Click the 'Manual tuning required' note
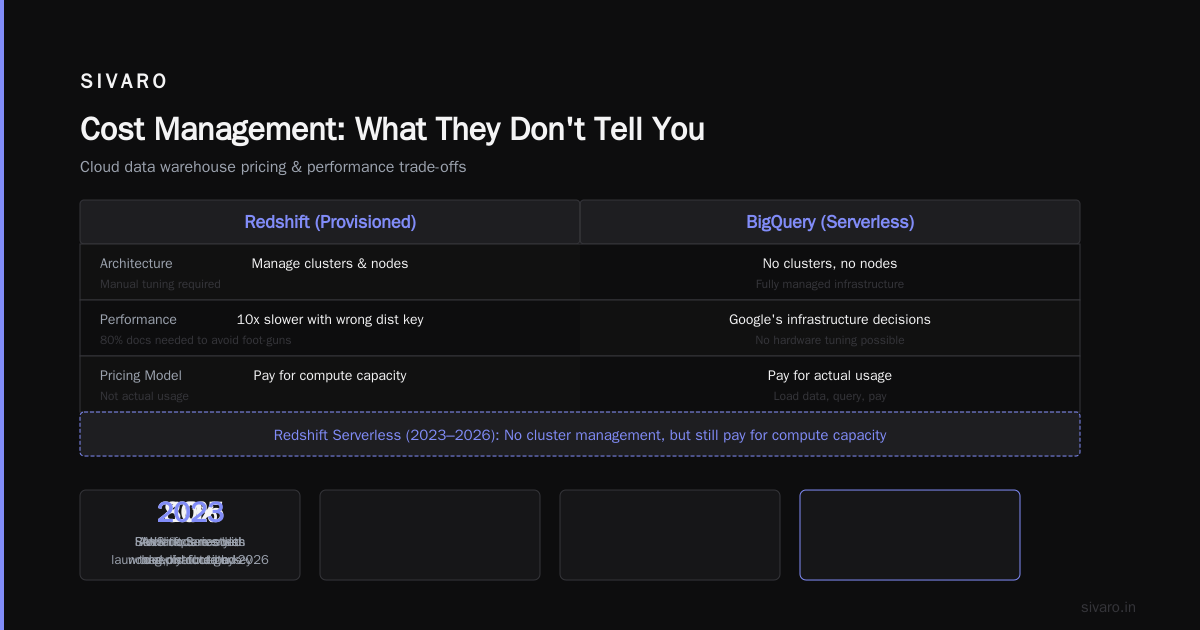Viewport: 1200px width, 630px height. (160, 284)
